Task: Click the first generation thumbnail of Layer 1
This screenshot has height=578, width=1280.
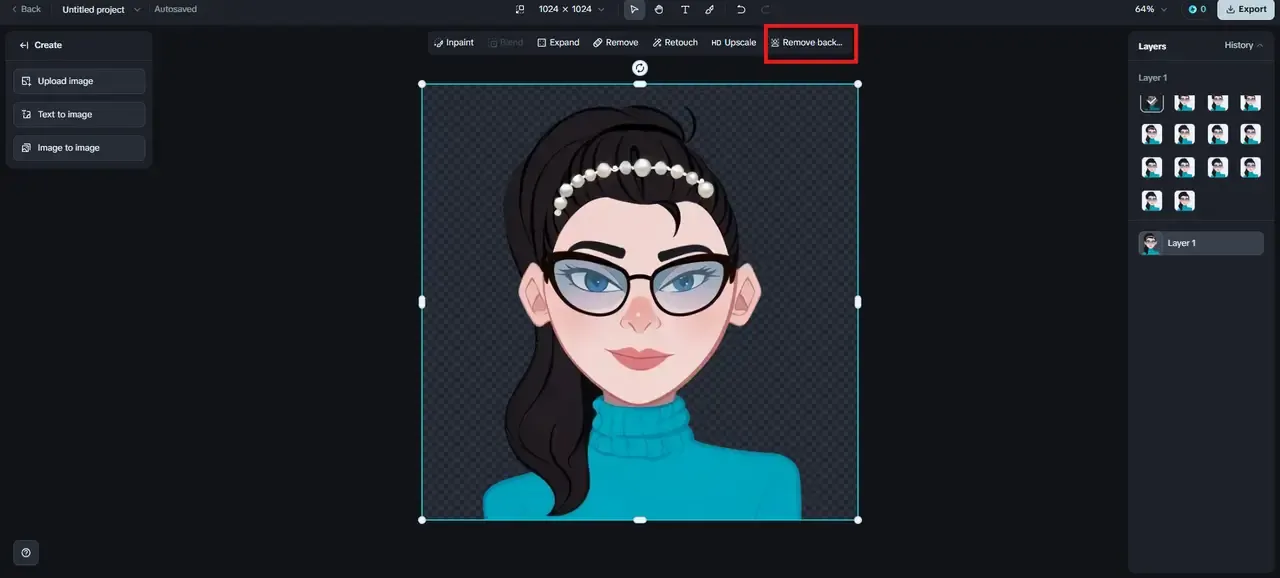Action: pyautogui.click(x=1151, y=102)
